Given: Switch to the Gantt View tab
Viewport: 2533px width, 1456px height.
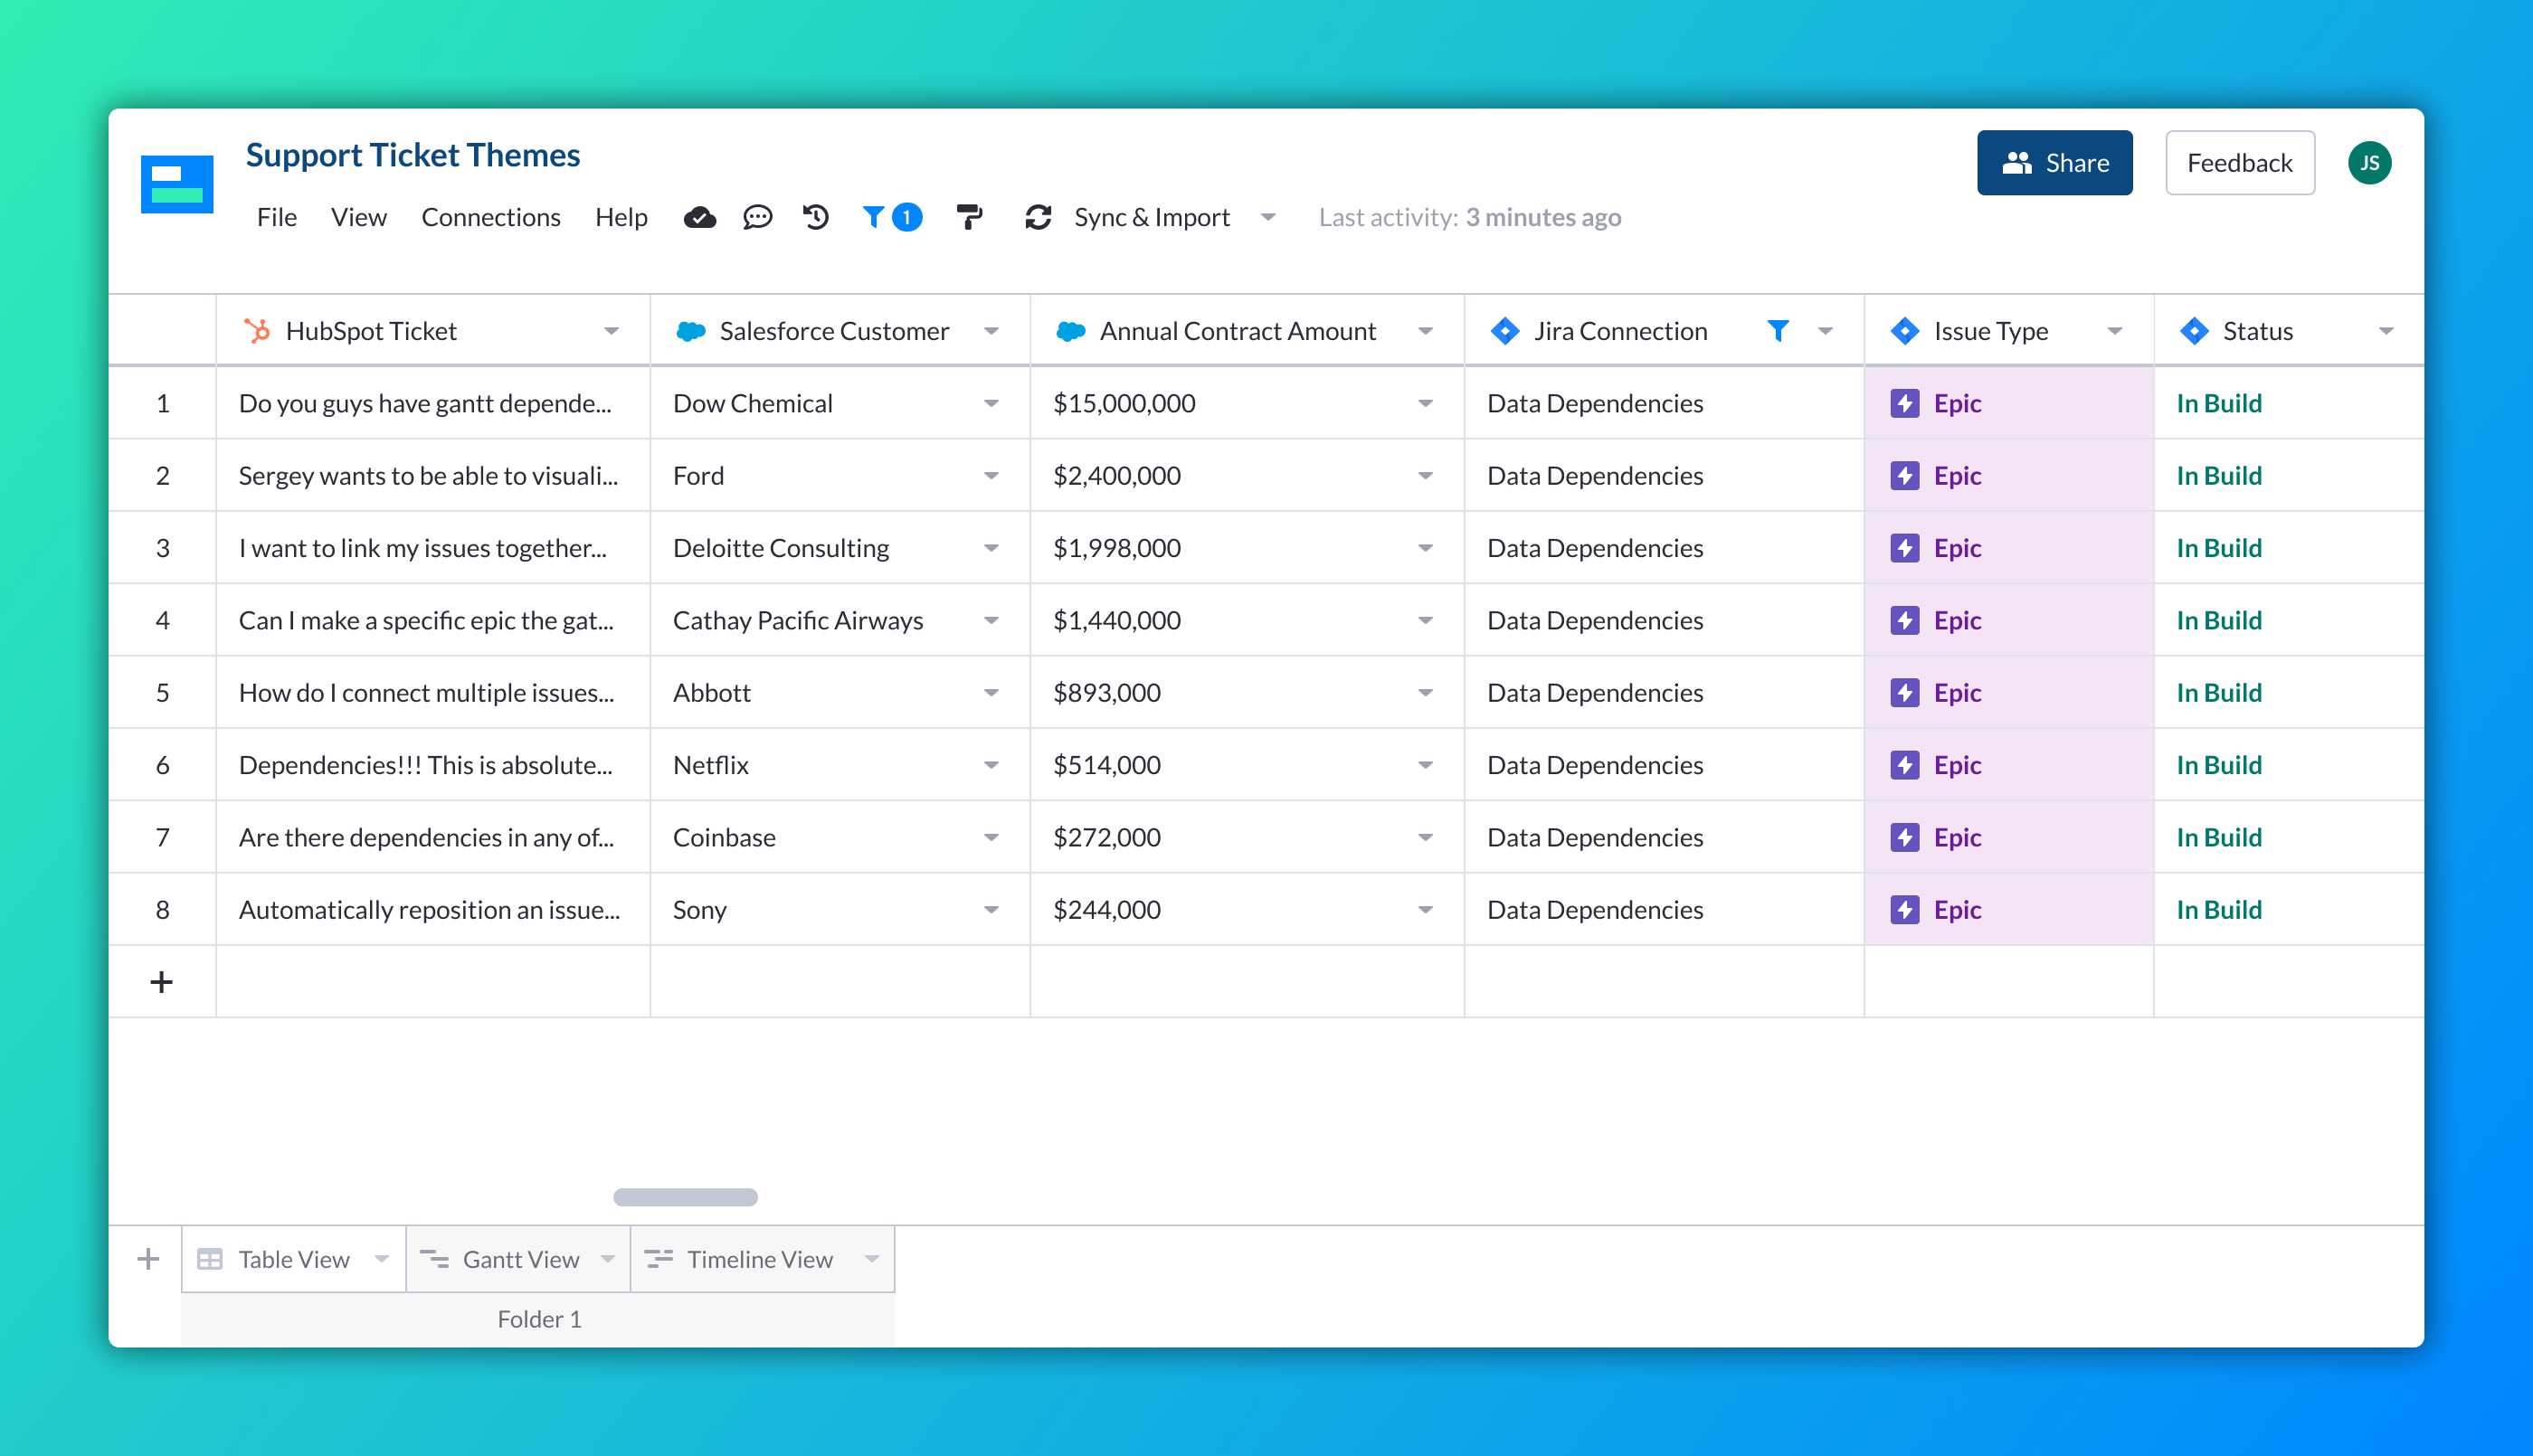Looking at the screenshot, I should click(x=519, y=1259).
